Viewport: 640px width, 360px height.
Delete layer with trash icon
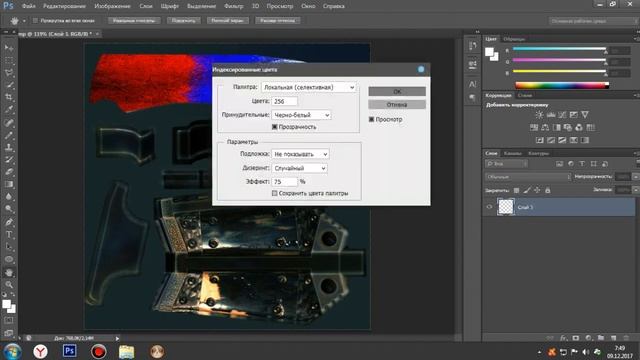click(626, 338)
